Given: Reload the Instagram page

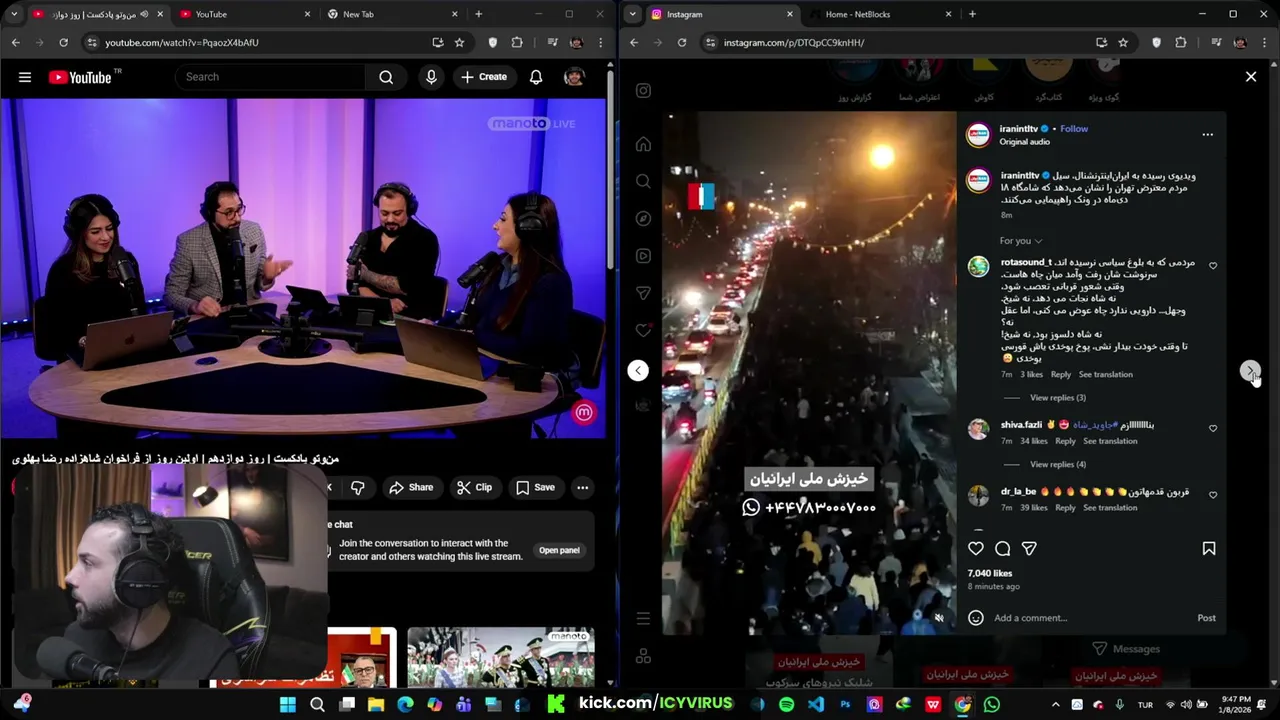Looking at the screenshot, I should pyautogui.click(x=682, y=42).
